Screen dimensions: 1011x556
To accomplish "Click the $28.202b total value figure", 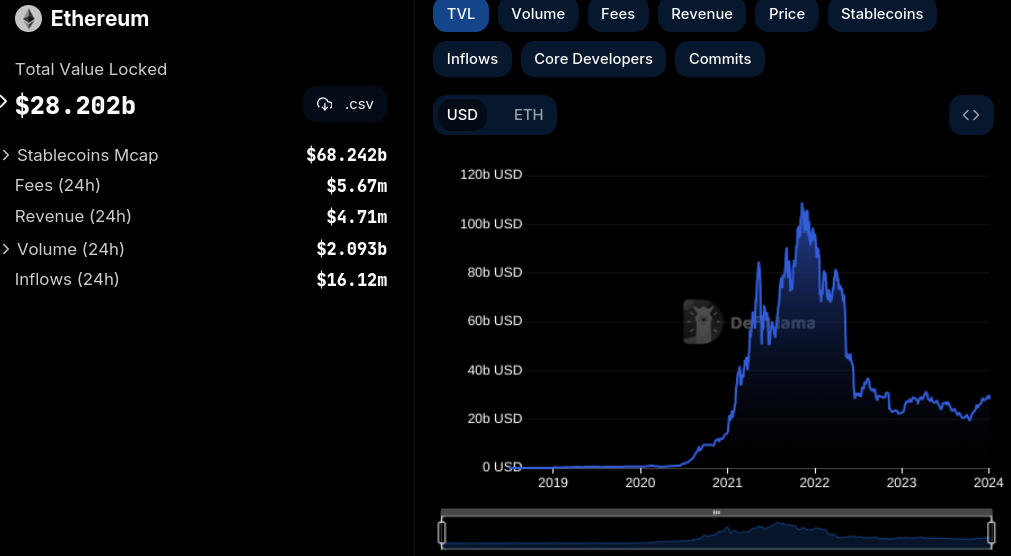I will click(x=75, y=105).
